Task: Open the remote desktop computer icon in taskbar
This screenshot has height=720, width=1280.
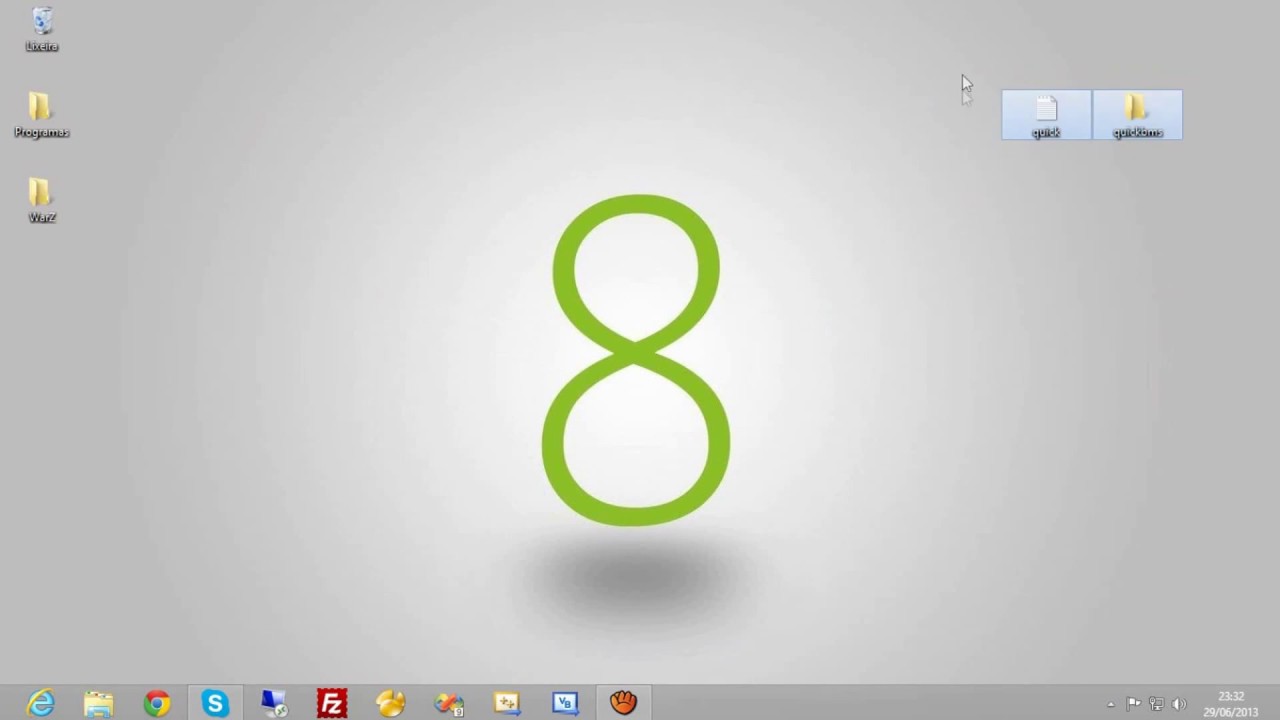Action: [273, 703]
